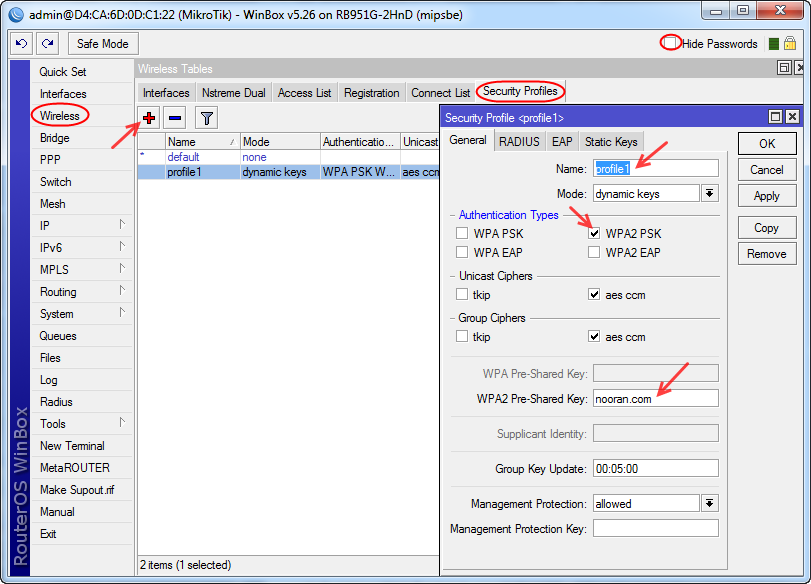Open the Log sidebar item
This screenshot has width=811, height=584.
[82, 380]
